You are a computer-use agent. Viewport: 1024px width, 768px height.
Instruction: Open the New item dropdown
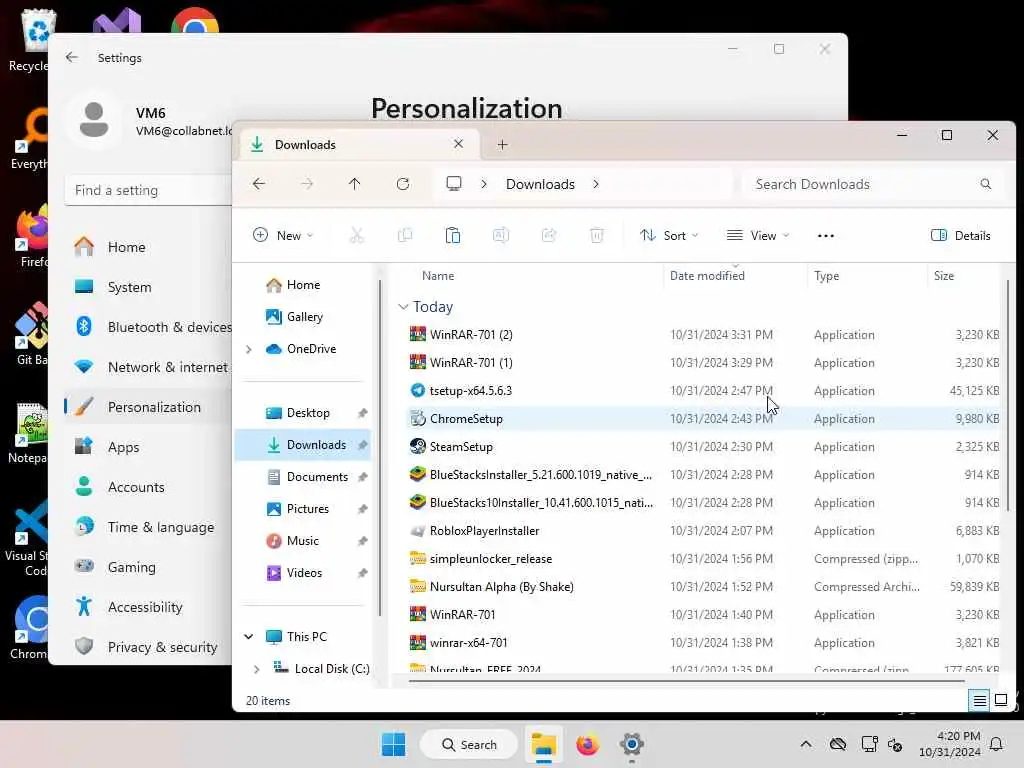click(x=283, y=236)
